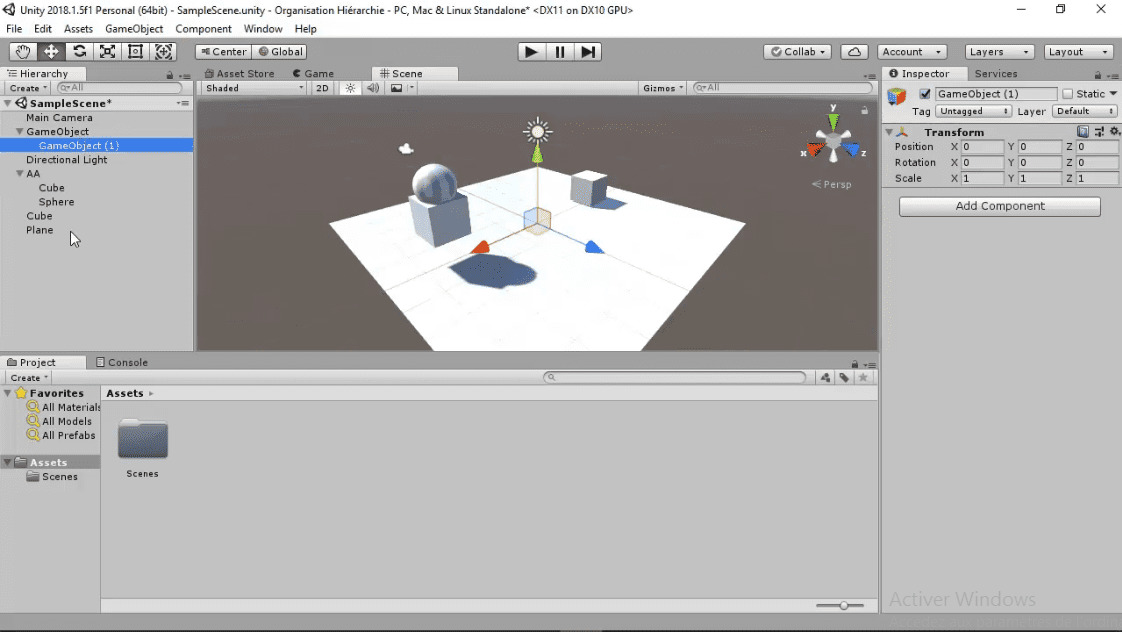Toggle 2D mode in the Scene view
This screenshot has height=632, width=1122.
point(320,87)
